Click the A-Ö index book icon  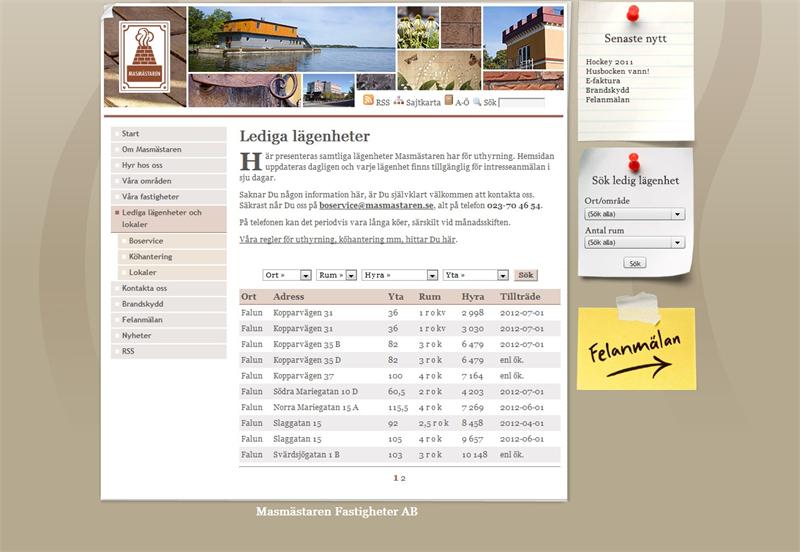click(x=449, y=101)
